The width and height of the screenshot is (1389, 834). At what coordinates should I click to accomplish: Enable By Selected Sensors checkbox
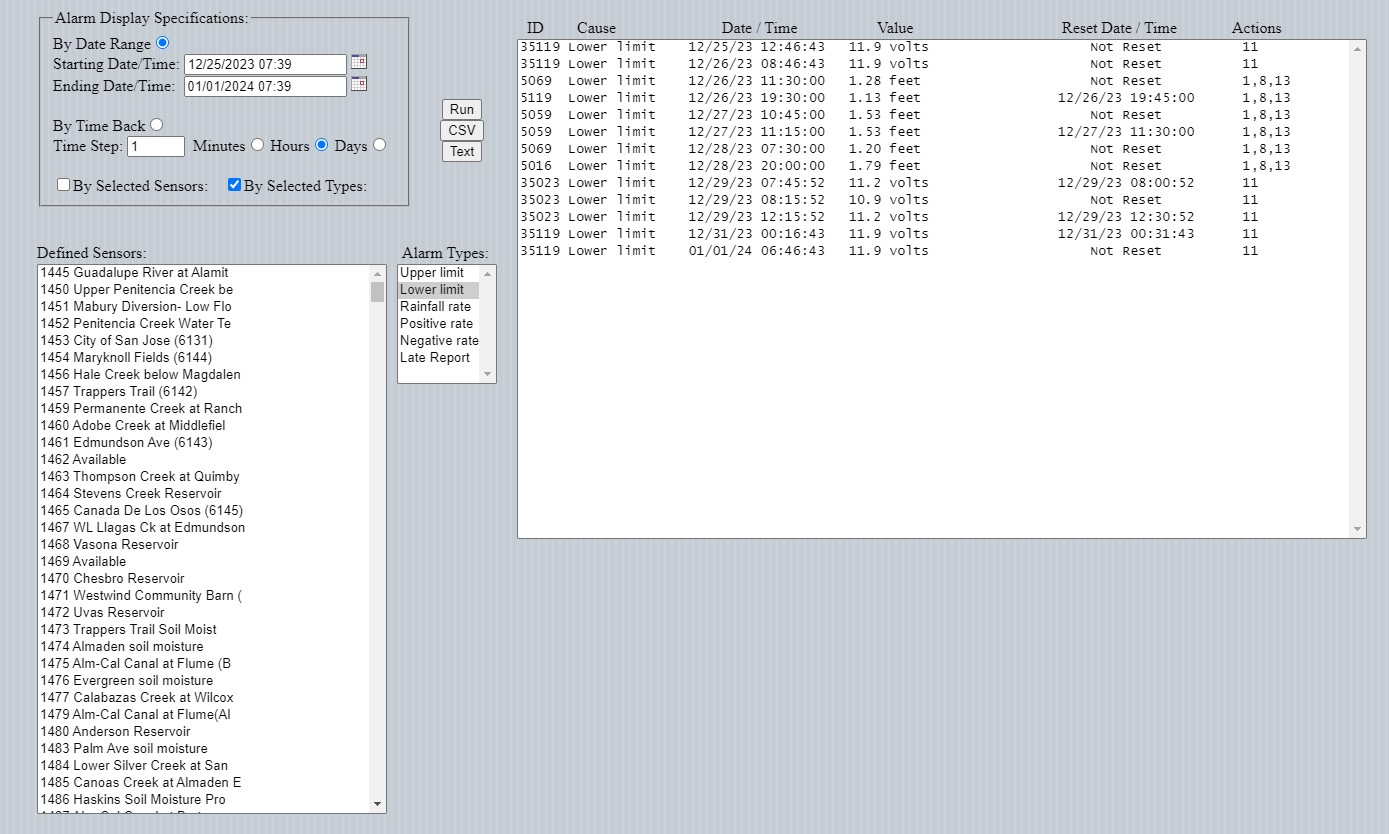(x=64, y=185)
